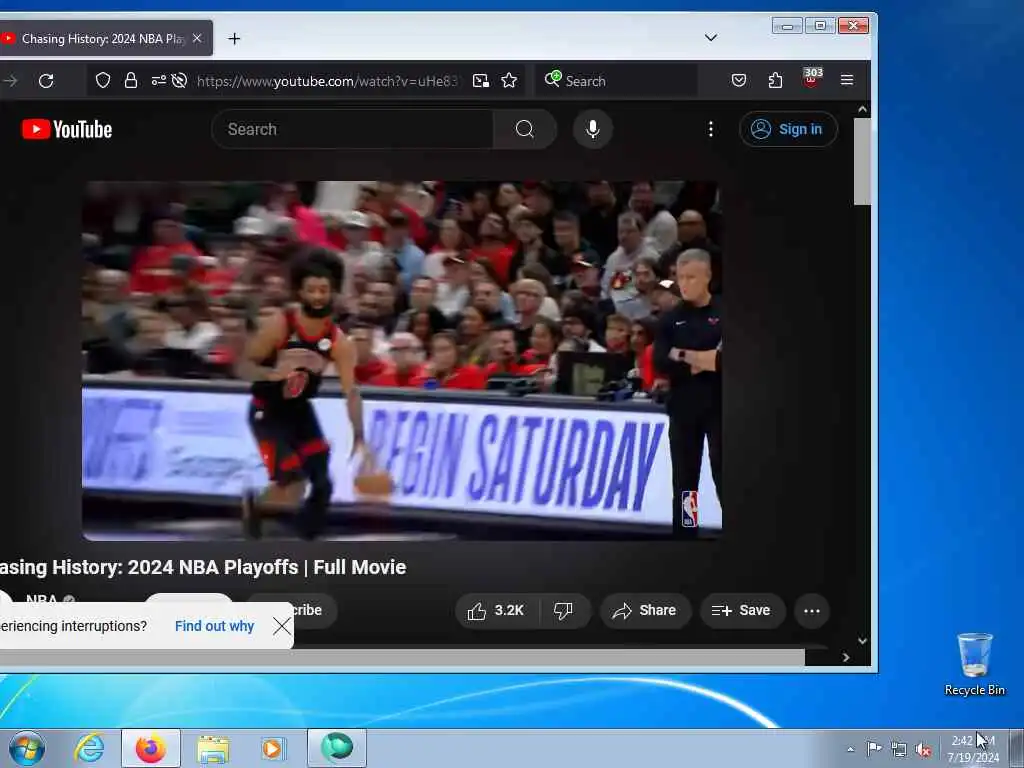Dislike the video with thumbs down
This screenshot has height=768, width=1024.
click(564, 611)
